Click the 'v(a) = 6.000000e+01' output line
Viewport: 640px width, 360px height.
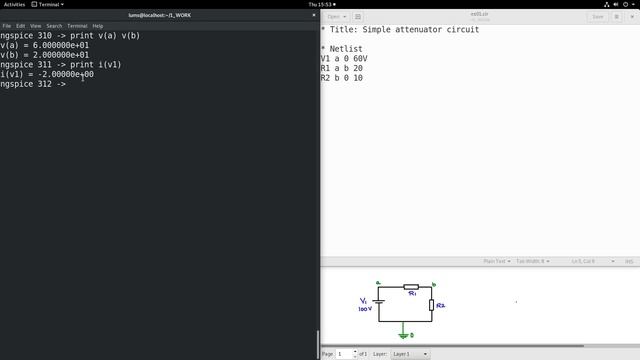[44, 45]
